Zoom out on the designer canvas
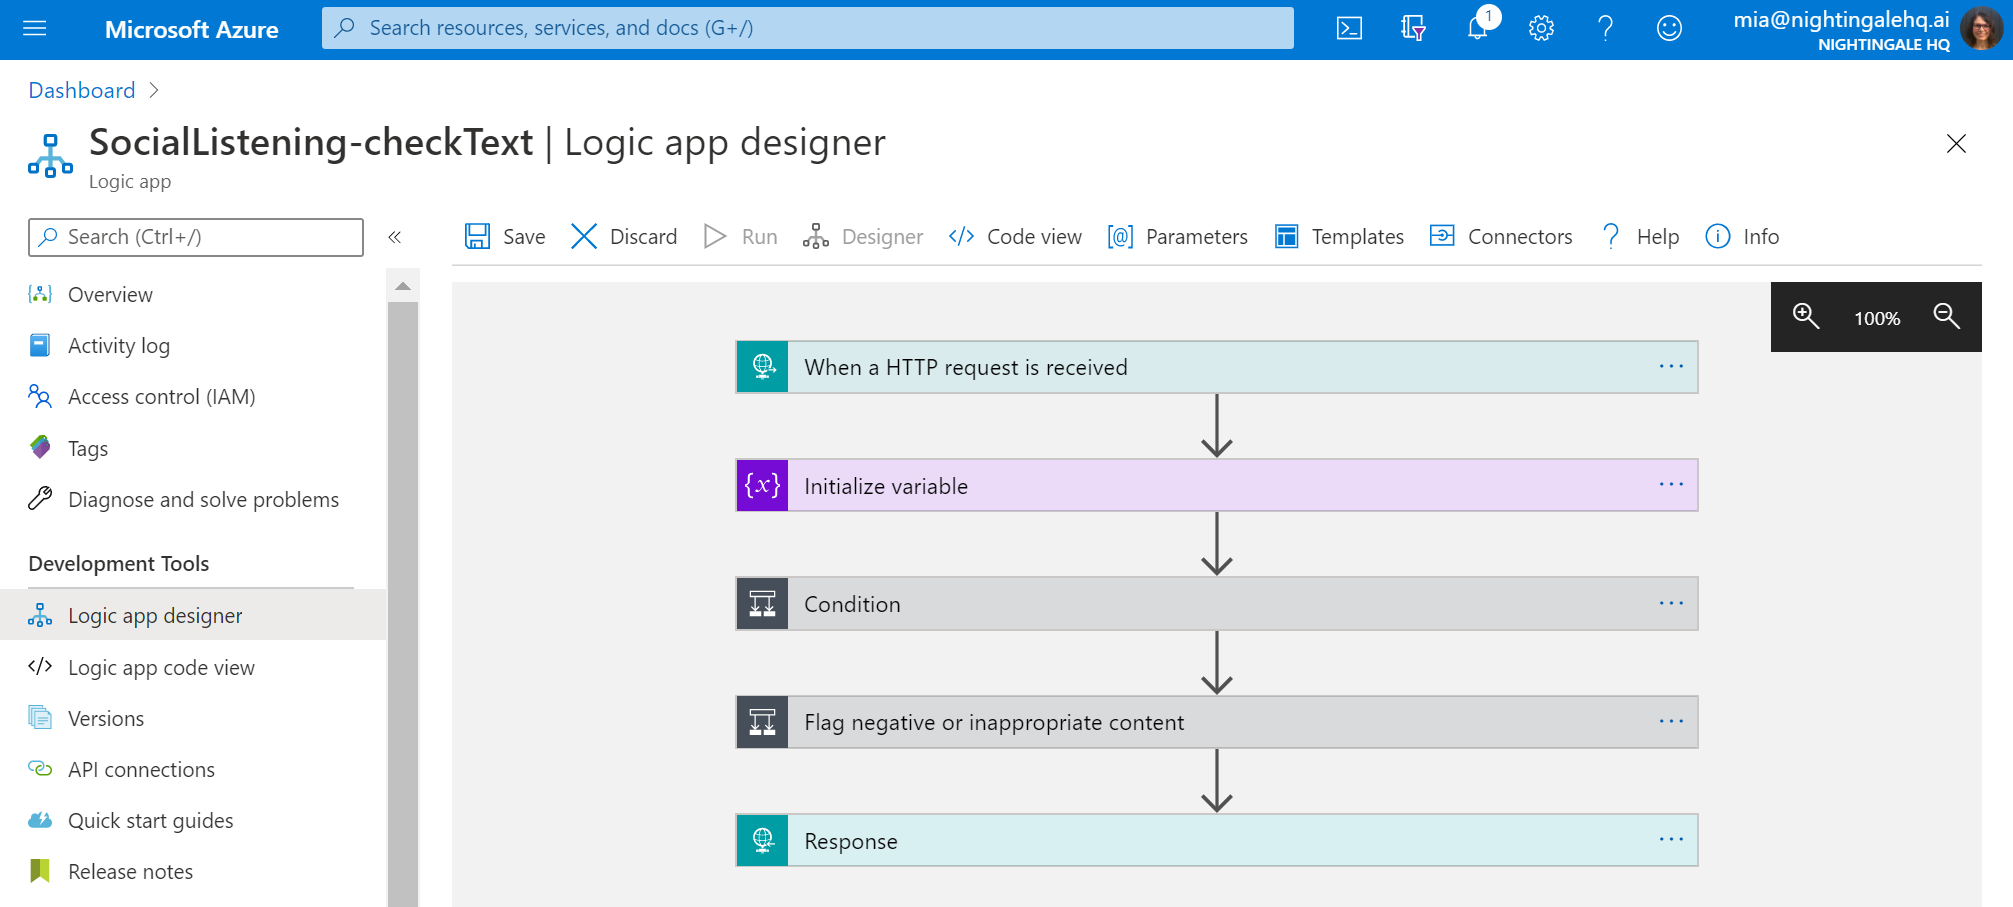The image size is (2013, 907). pos(1946,316)
